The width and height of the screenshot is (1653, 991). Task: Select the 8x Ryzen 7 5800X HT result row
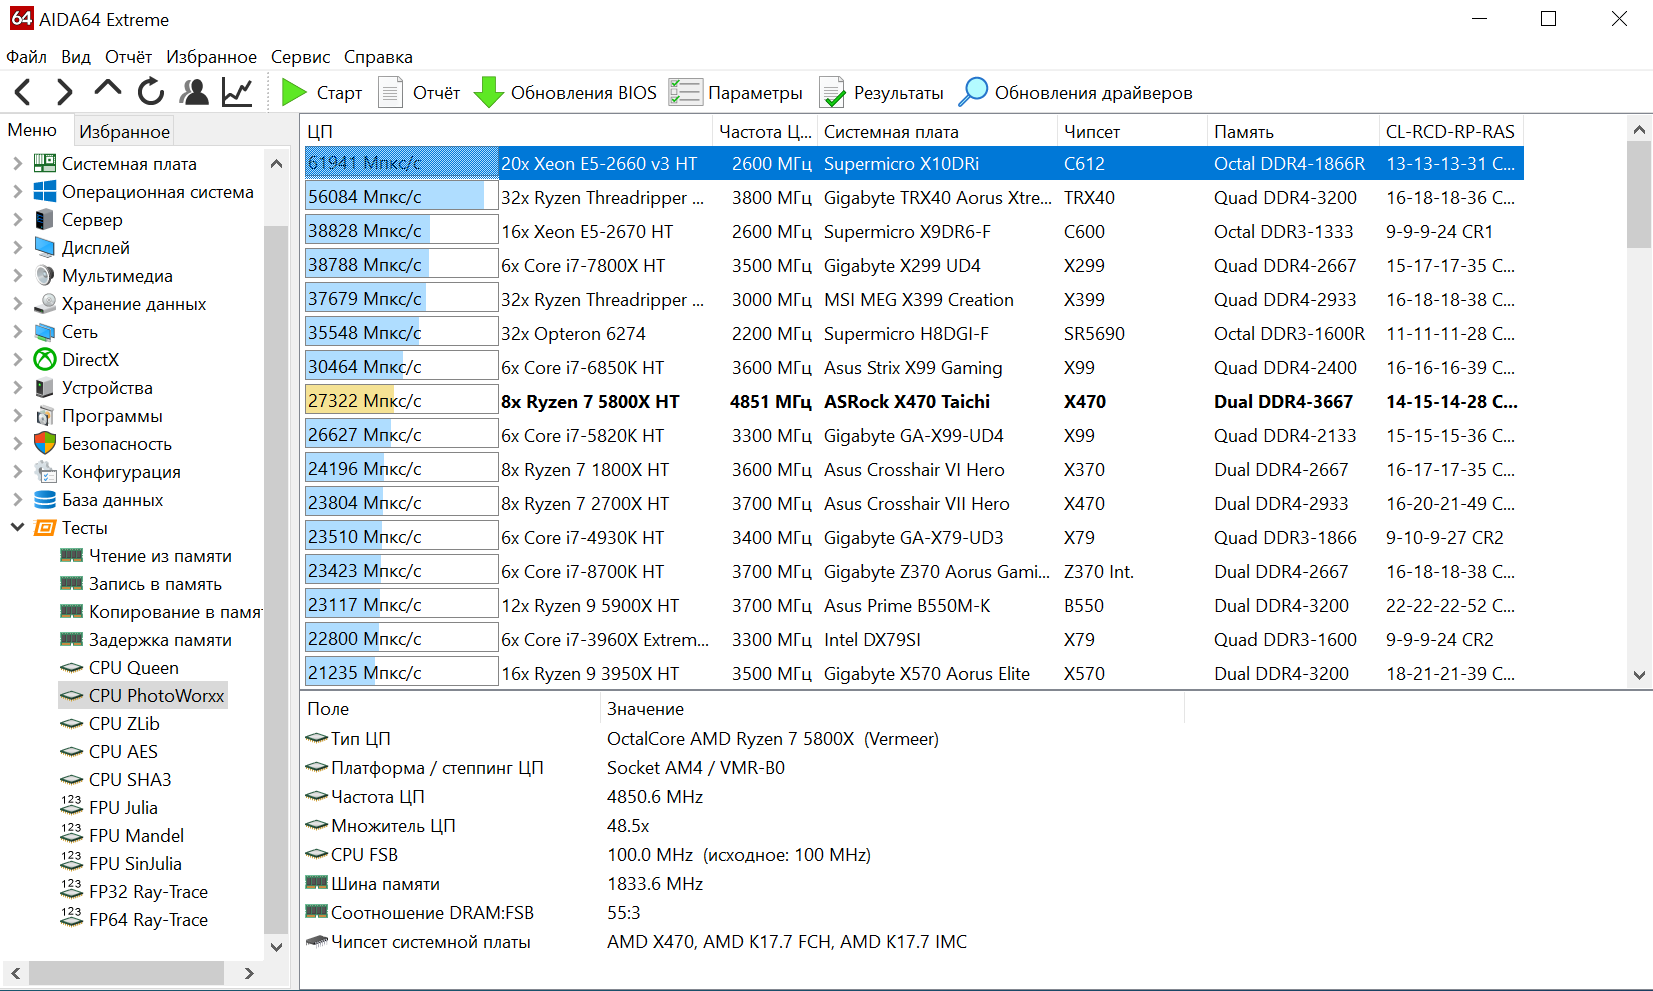pos(913,401)
